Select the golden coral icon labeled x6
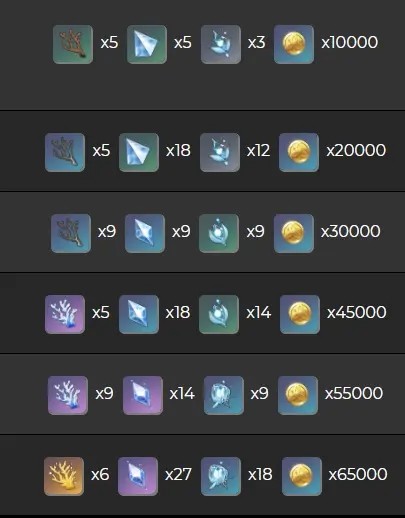 pos(64,476)
